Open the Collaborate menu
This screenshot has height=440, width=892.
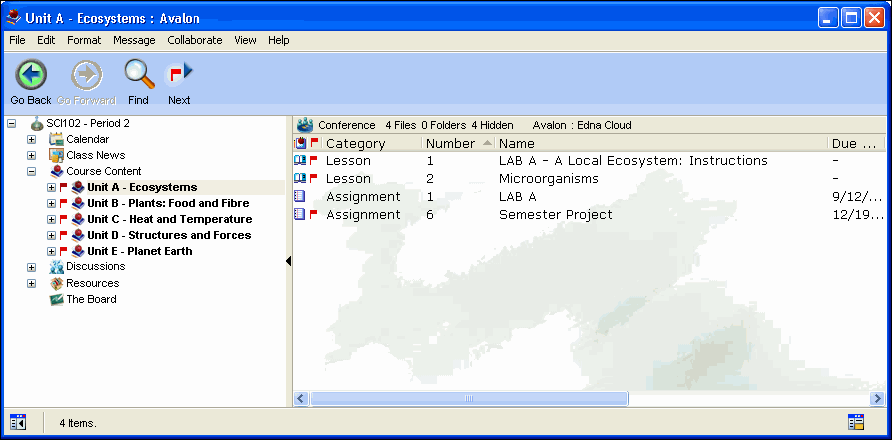pos(194,40)
